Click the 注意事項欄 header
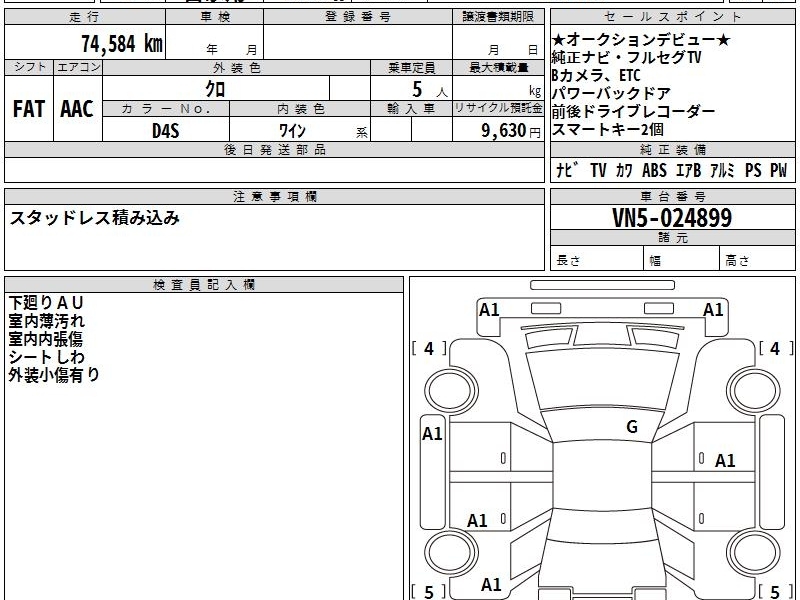800x600 pixels. click(x=274, y=196)
